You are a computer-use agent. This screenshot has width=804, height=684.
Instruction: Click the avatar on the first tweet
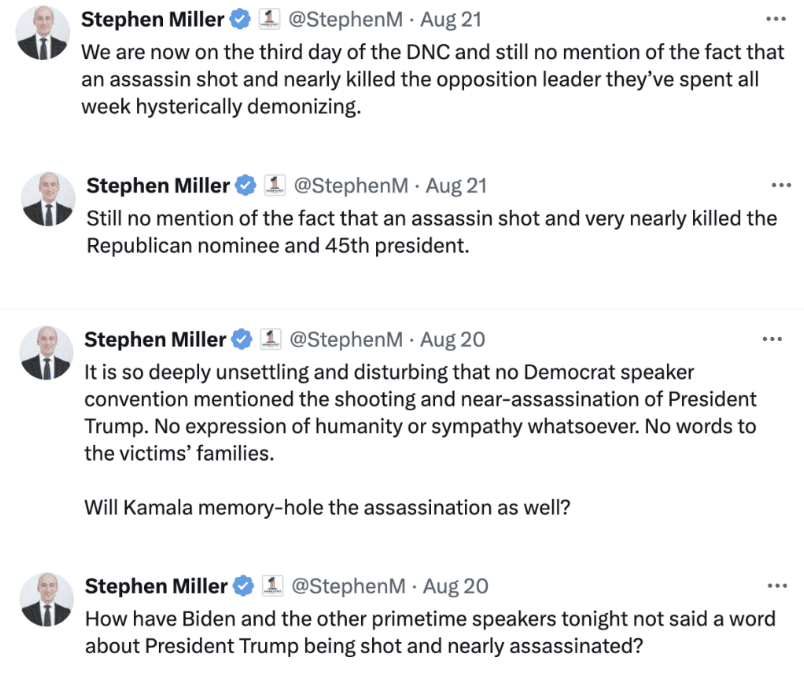click(x=43, y=33)
